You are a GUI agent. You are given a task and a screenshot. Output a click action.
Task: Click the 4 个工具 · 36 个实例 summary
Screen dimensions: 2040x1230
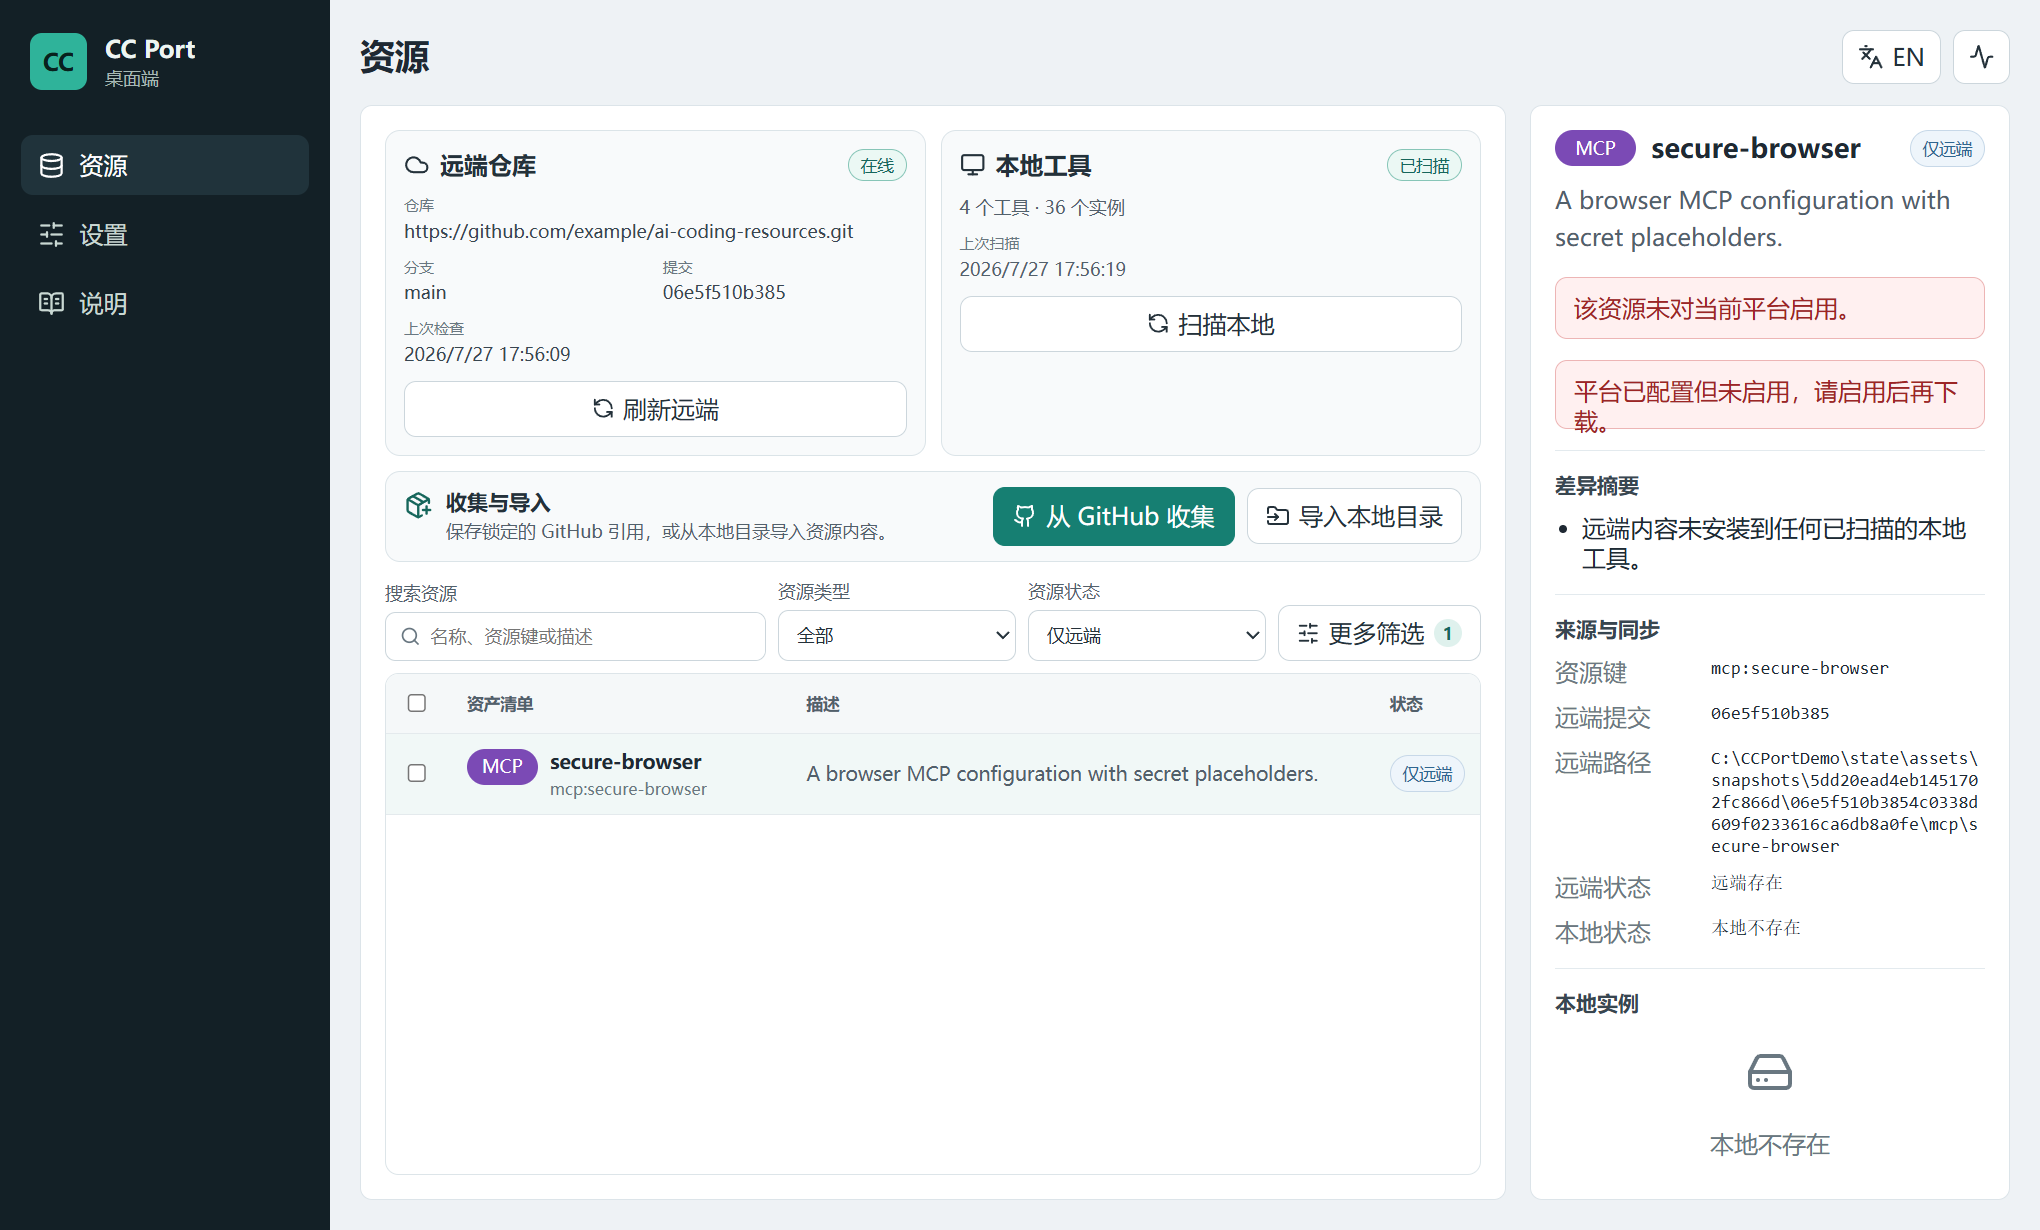point(1042,207)
